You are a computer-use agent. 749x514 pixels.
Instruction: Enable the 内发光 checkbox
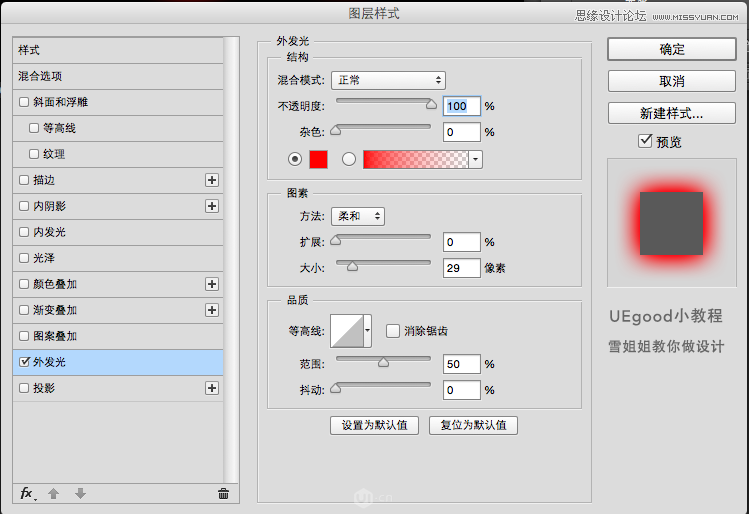(24, 232)
